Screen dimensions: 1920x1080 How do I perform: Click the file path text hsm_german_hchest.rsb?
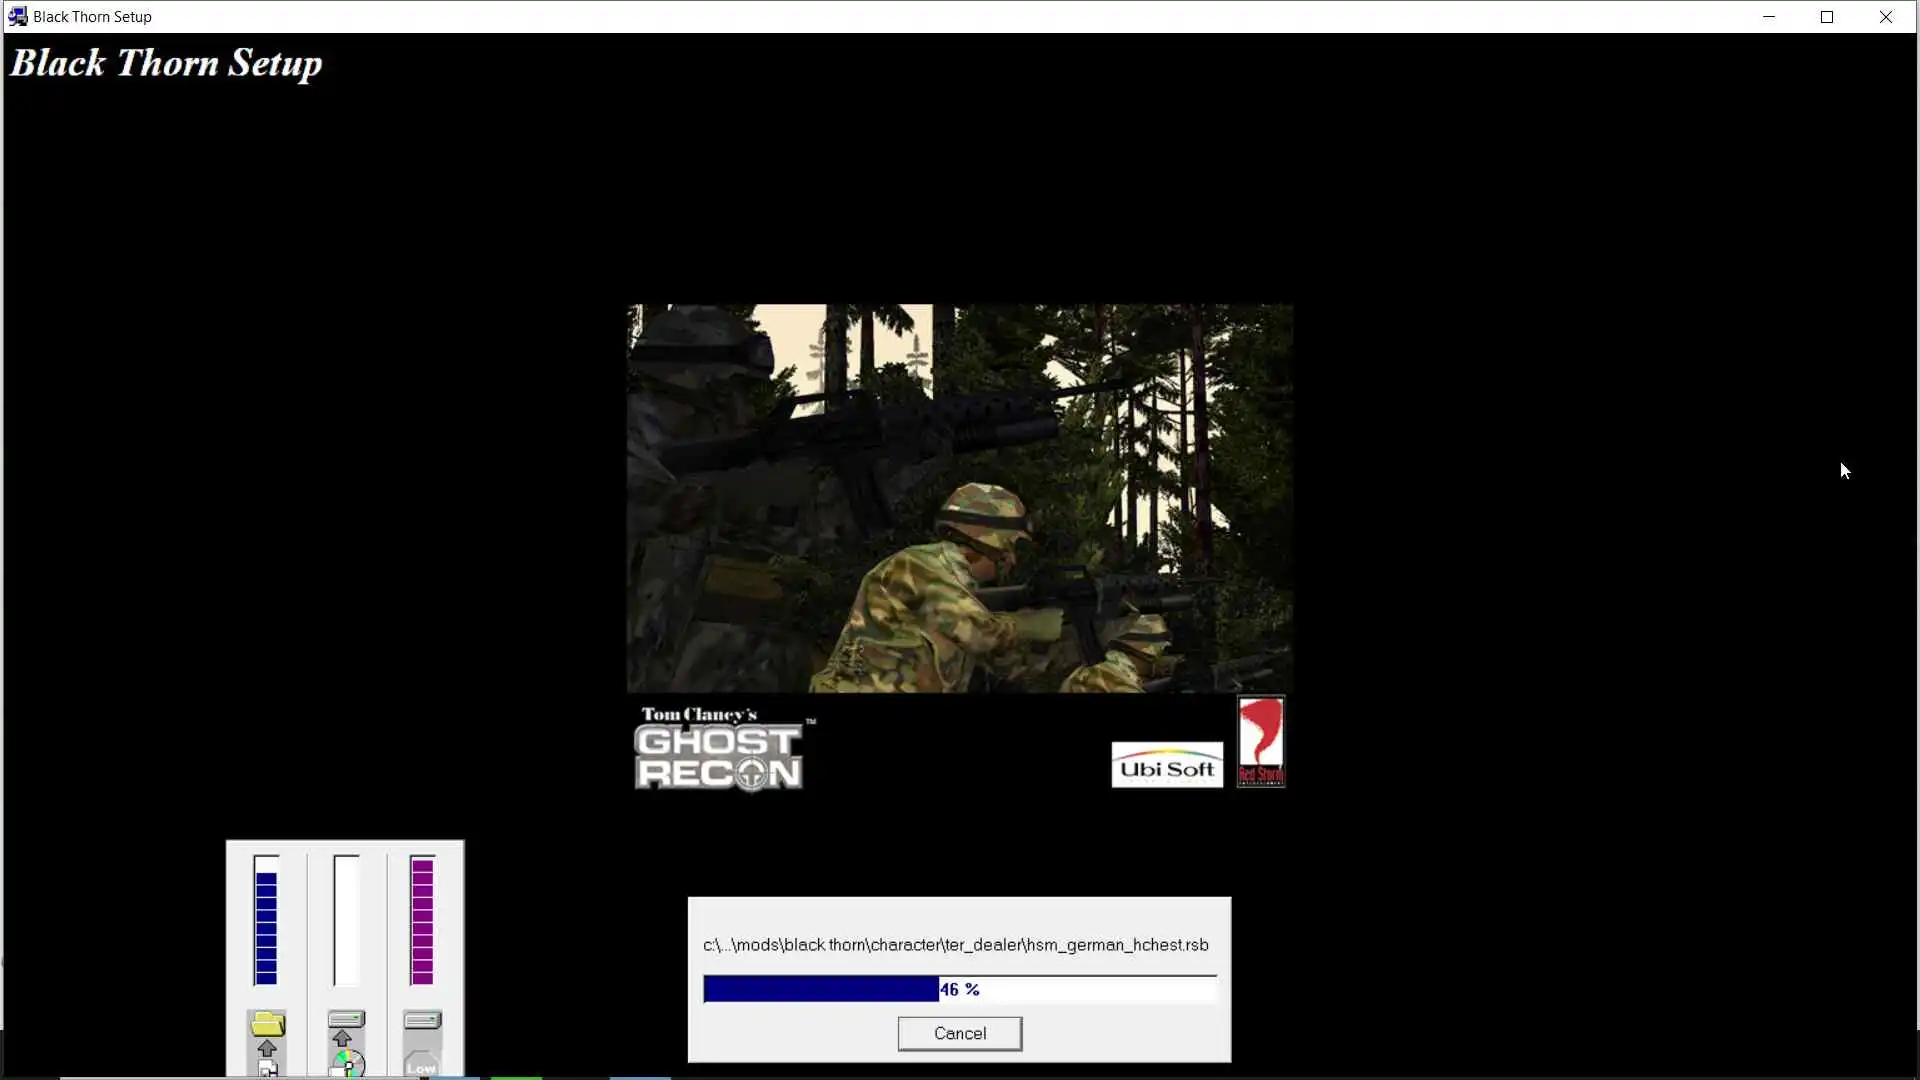[x=1118, y=945]
